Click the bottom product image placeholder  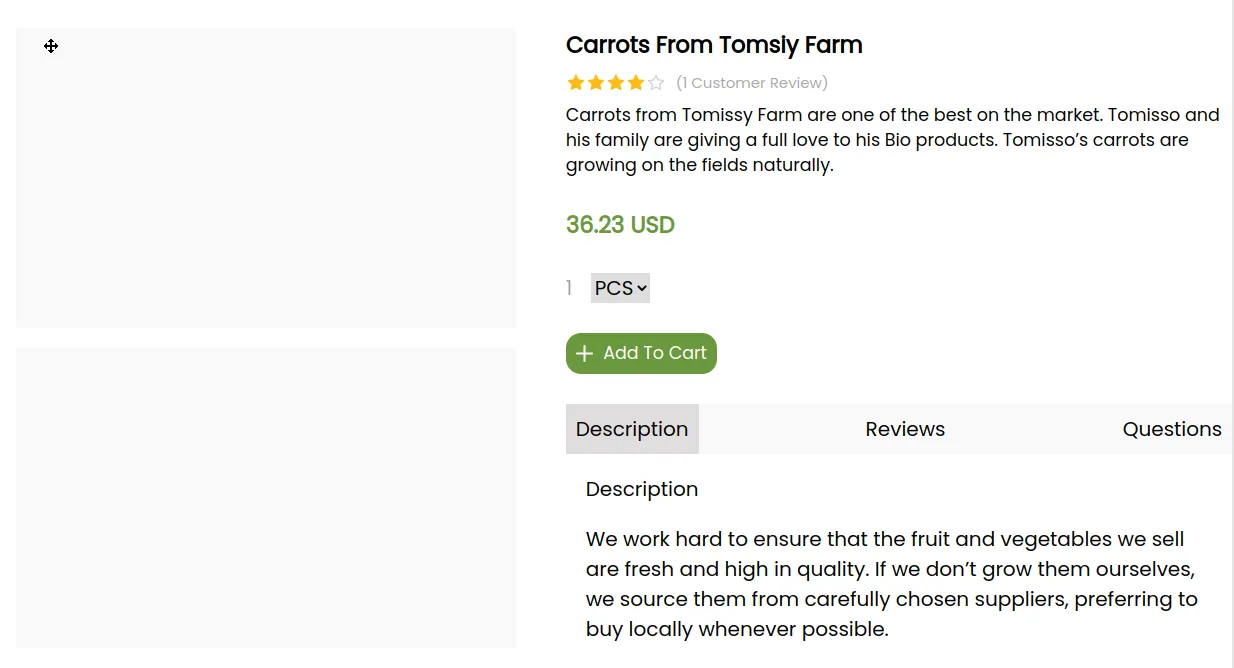(x=266, y=498)
